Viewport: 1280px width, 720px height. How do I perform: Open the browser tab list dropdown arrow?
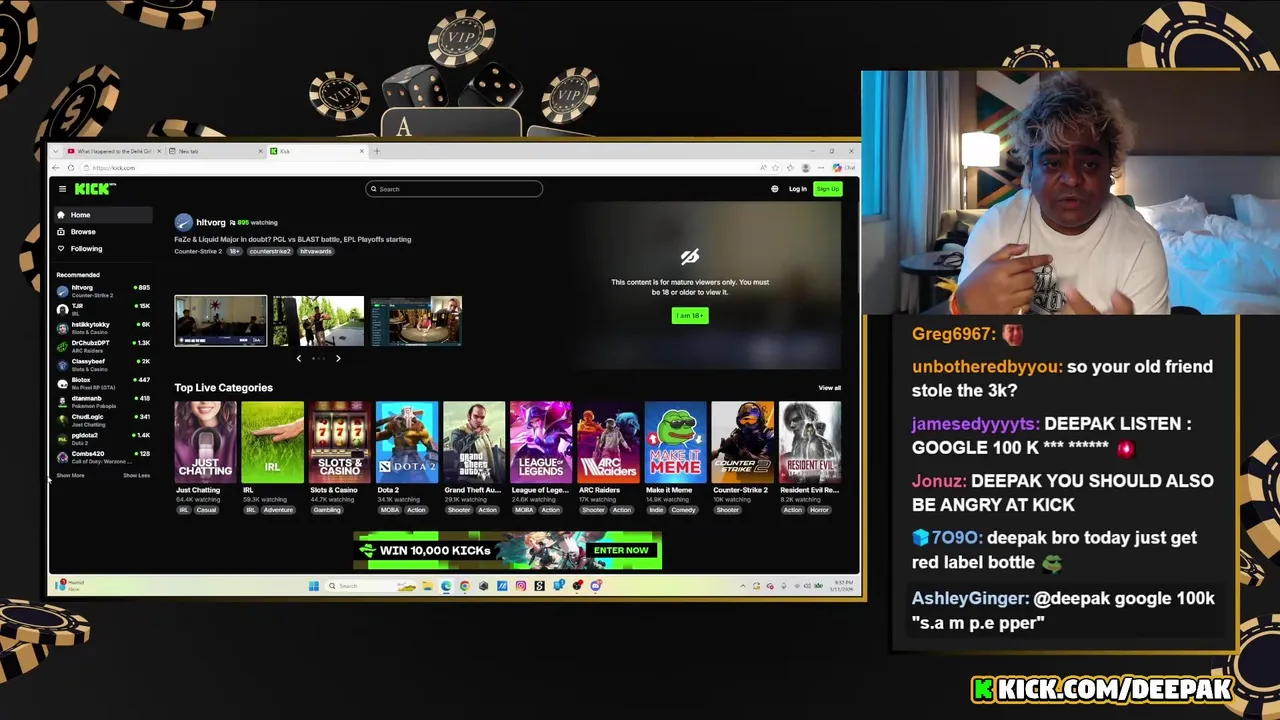(x=56, y=151)
